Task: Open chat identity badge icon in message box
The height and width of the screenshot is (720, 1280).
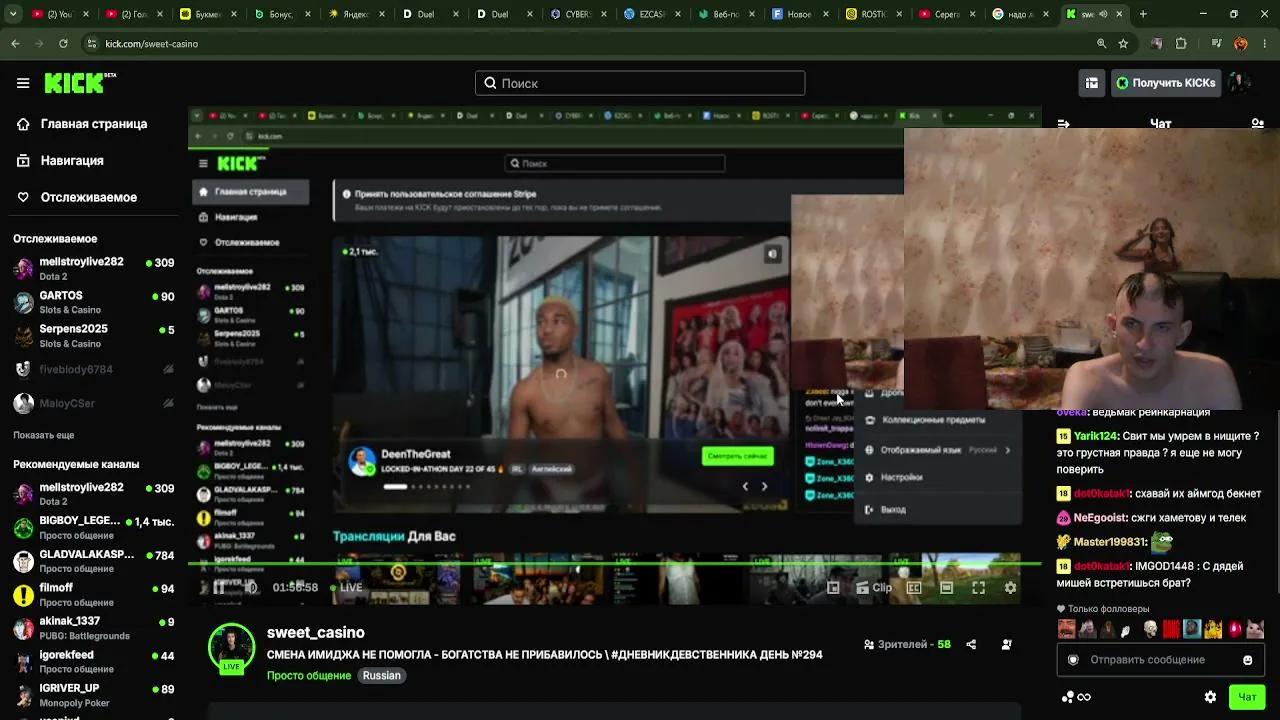Action: 1073,660
